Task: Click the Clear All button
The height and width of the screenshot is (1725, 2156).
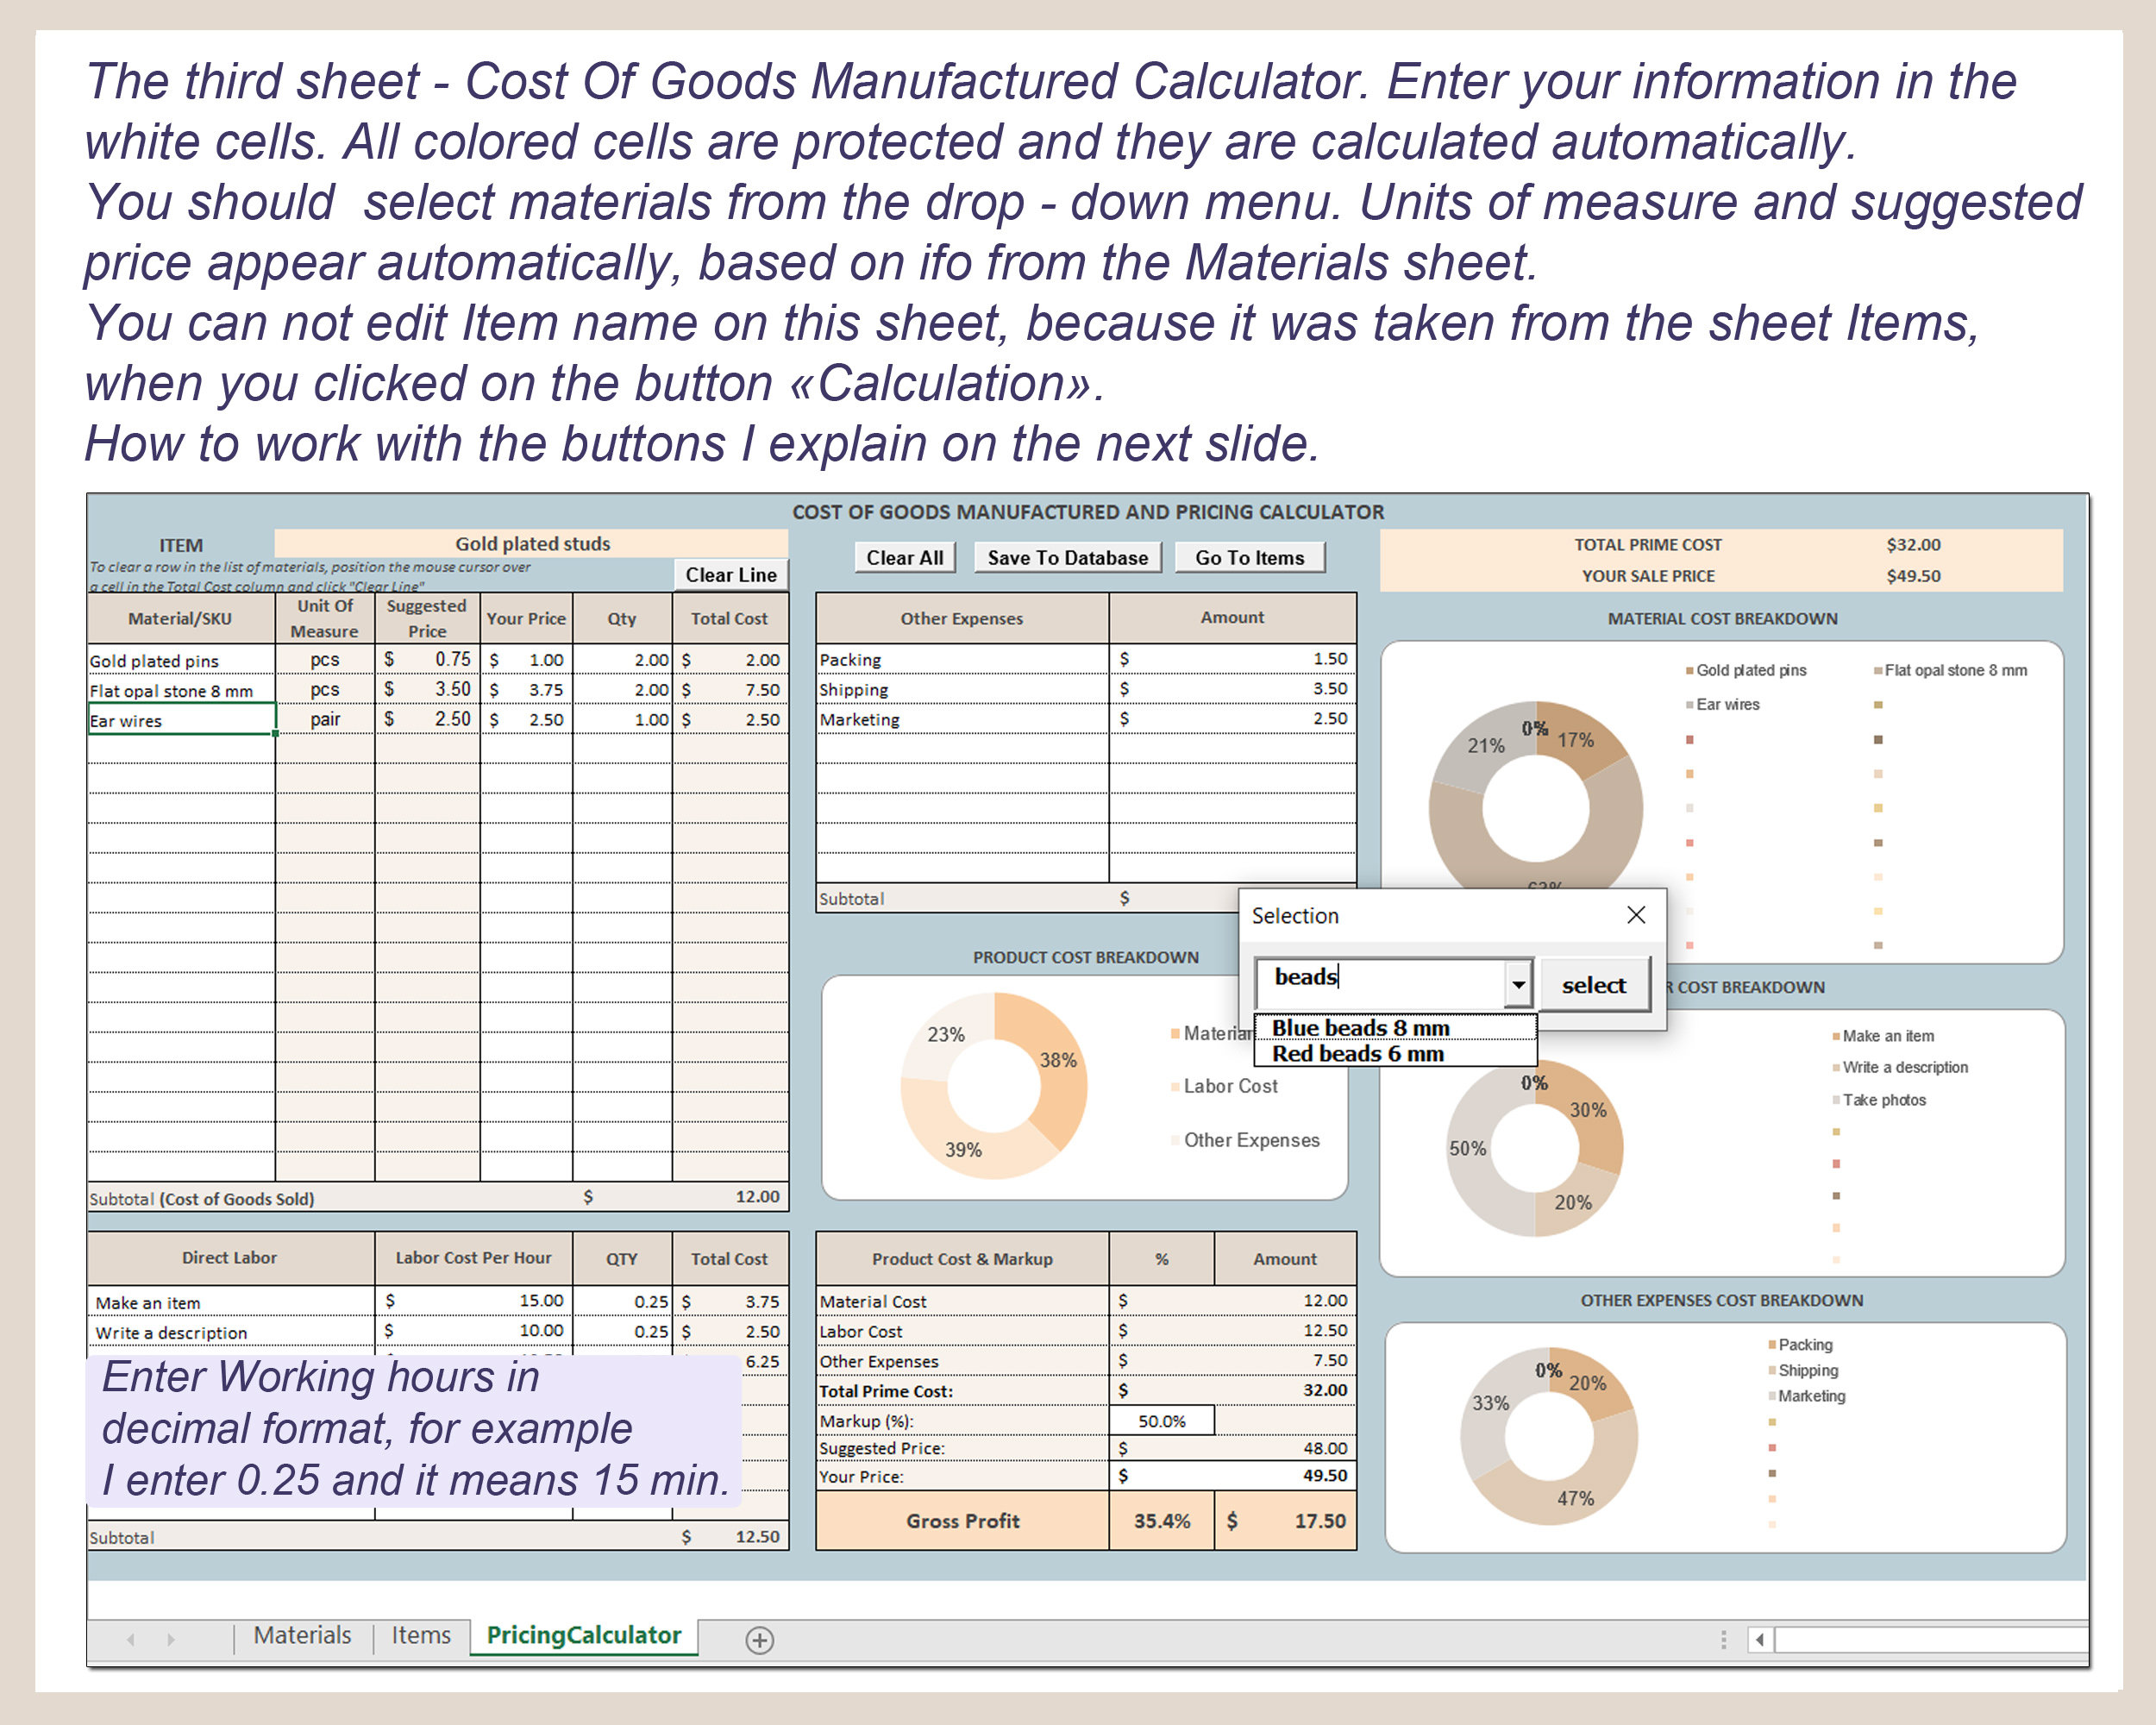Action: 905,558
